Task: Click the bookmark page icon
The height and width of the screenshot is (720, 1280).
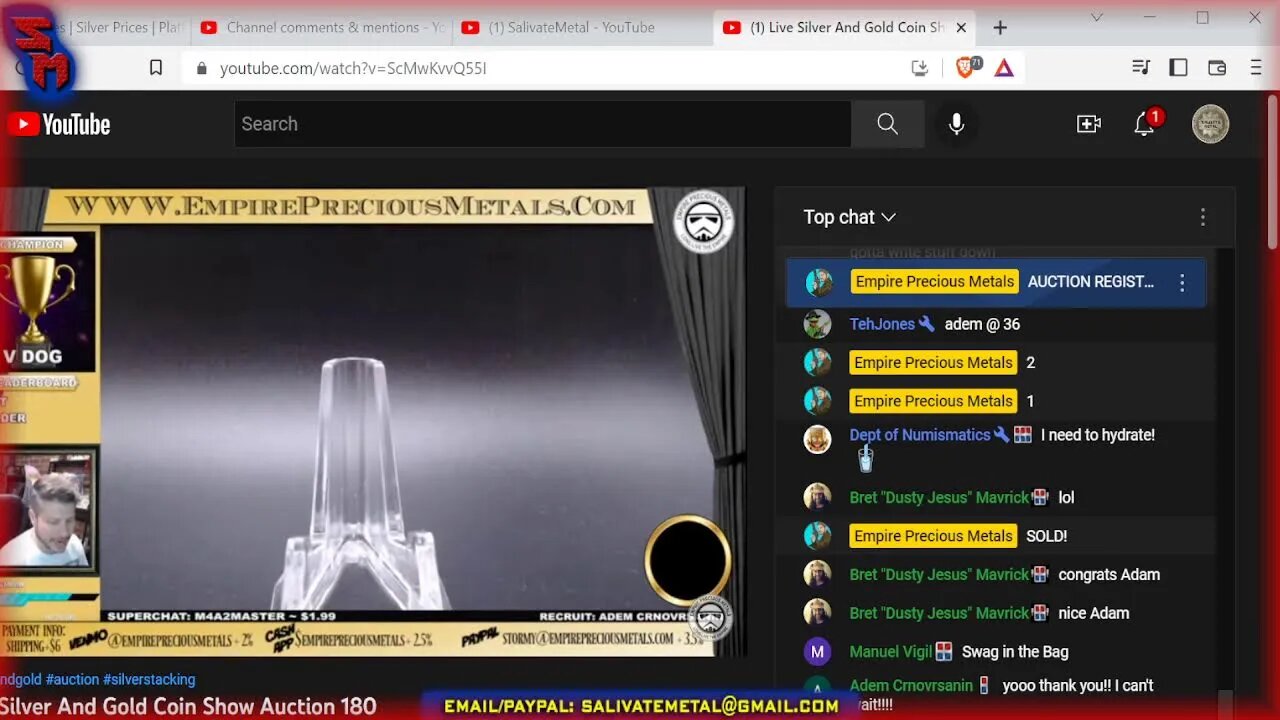Action: coord(156,68)
